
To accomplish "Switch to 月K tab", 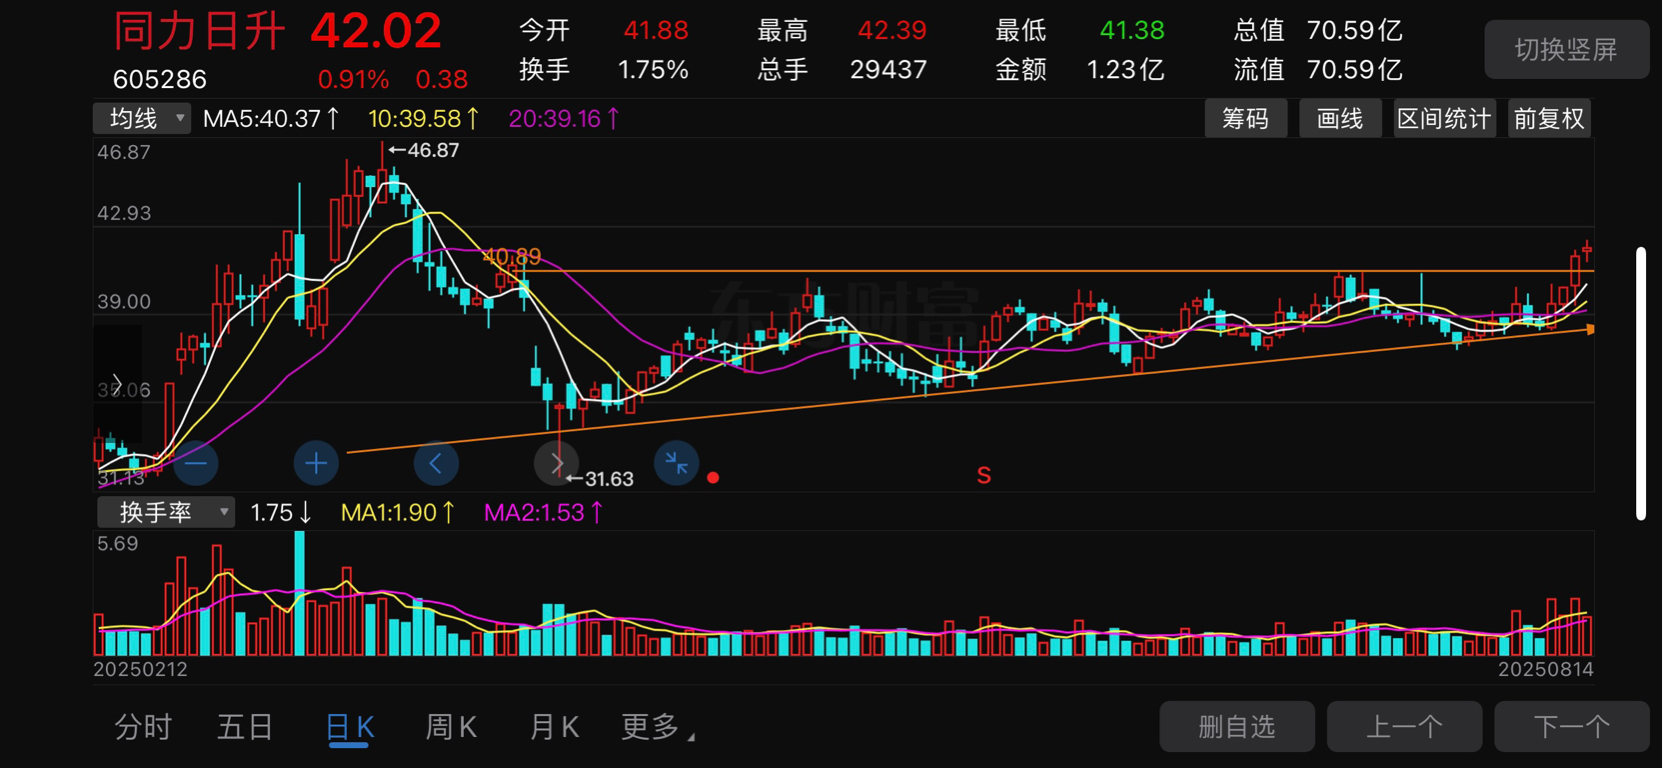I will click(x=554, y=727).
